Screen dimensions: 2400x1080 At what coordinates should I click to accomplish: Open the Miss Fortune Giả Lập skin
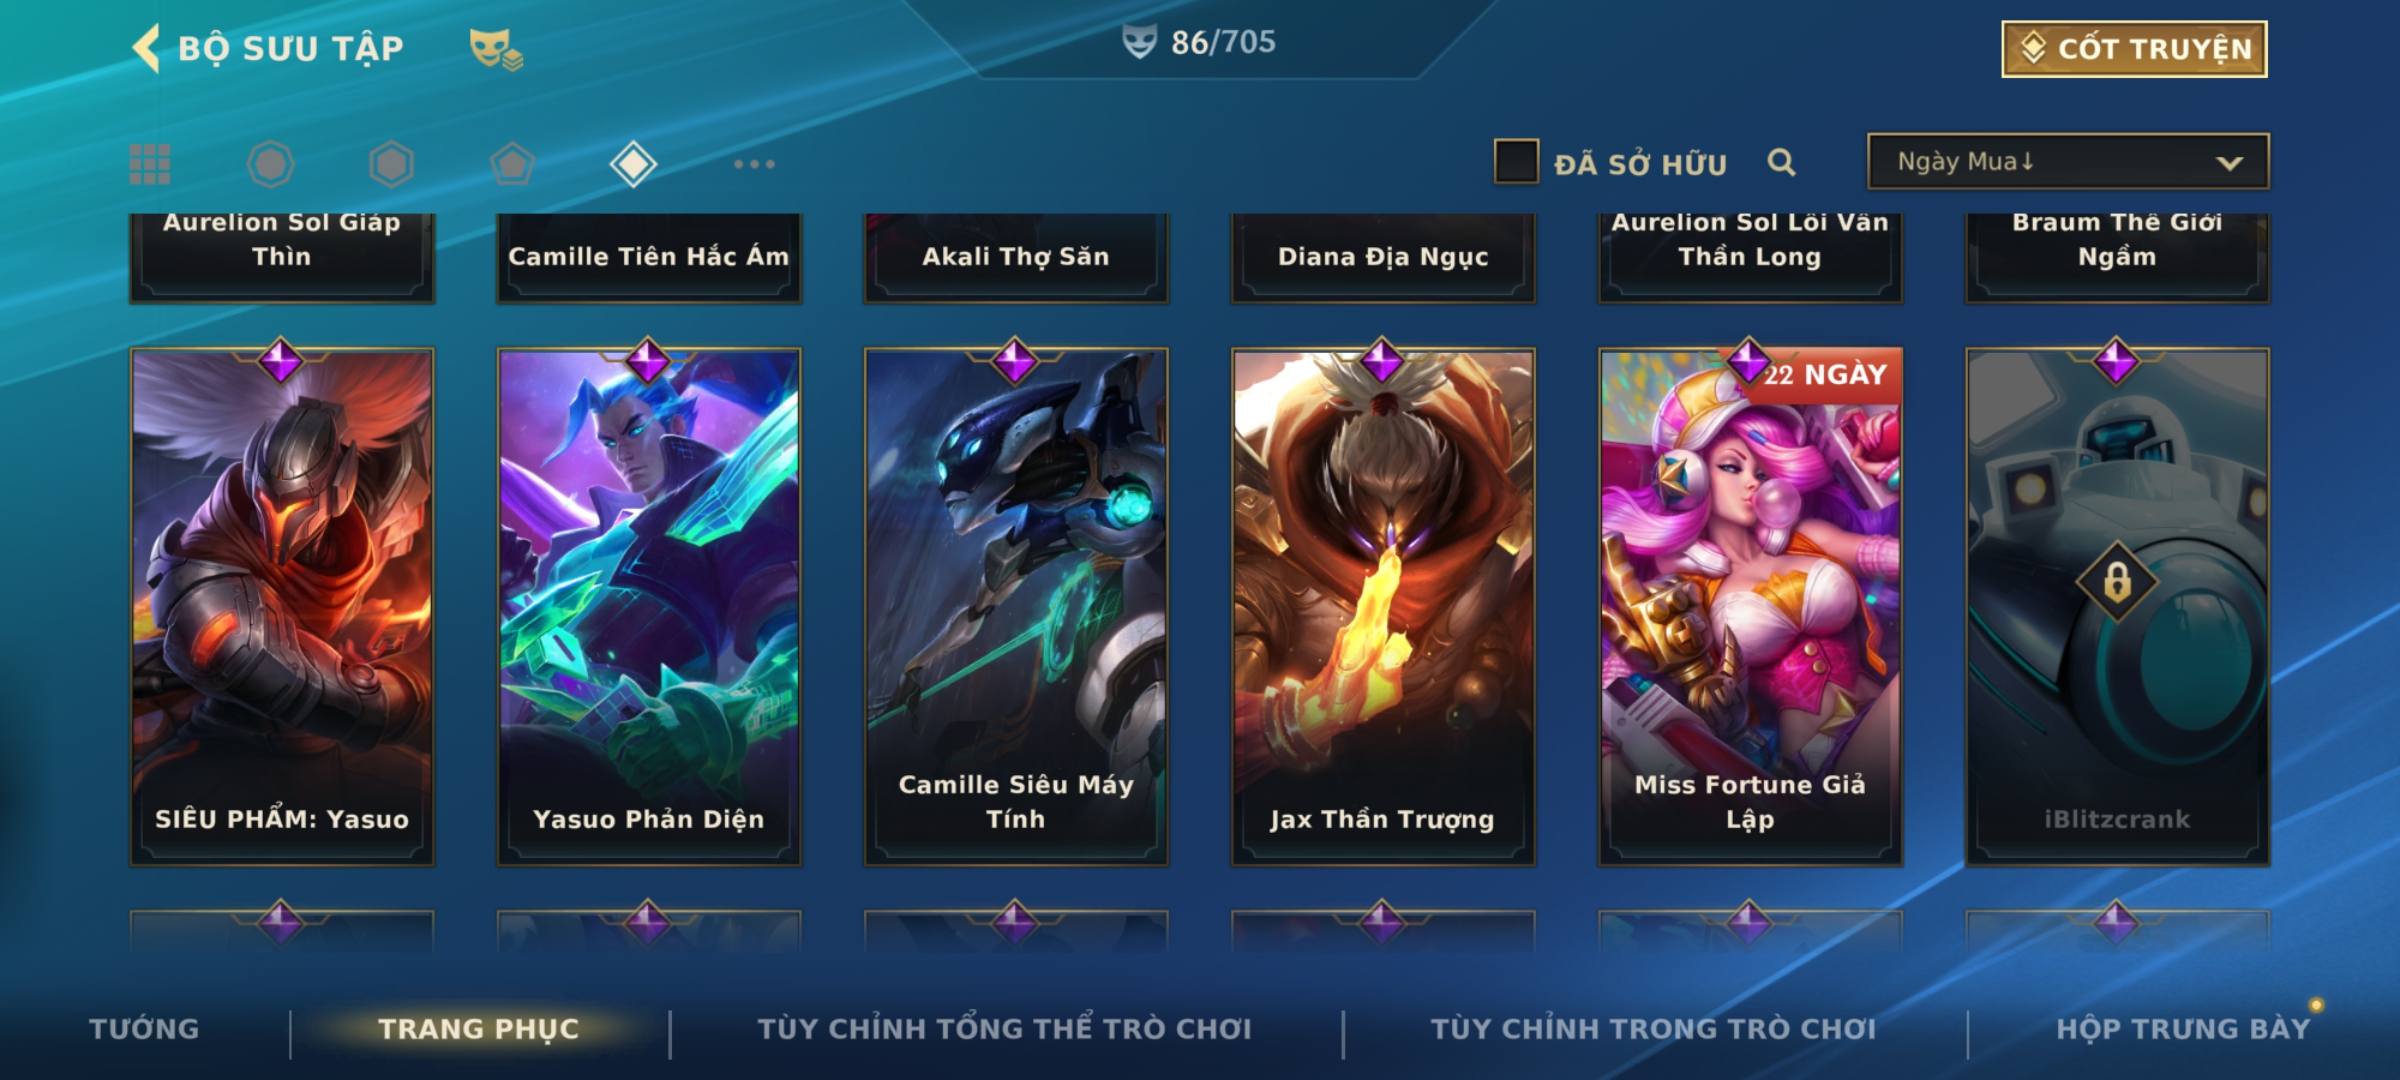[x=1750, y=606]
